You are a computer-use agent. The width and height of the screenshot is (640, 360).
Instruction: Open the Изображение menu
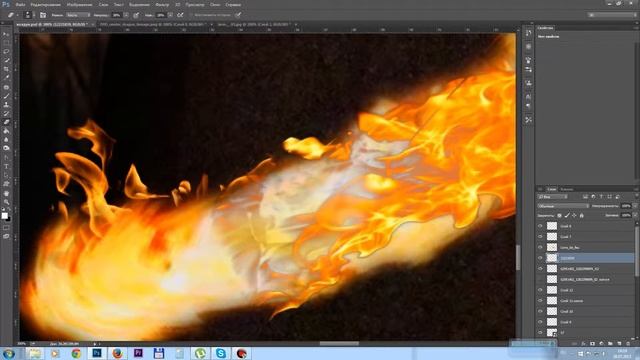tap(80, 4)
